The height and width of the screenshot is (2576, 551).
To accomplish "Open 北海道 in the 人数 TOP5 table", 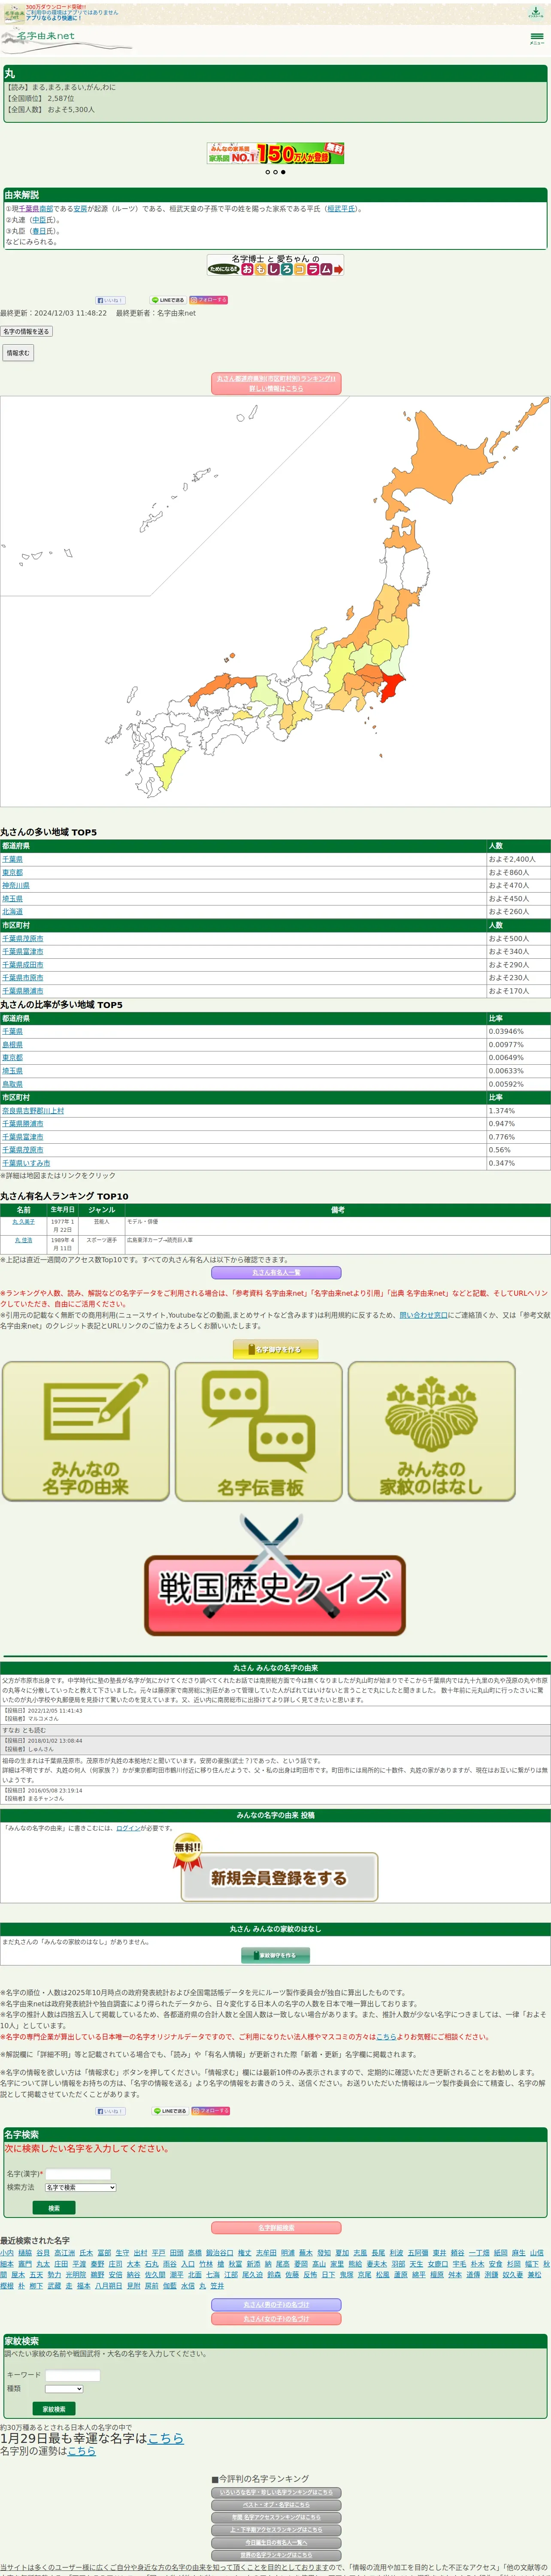I will [x=12, y=912].
